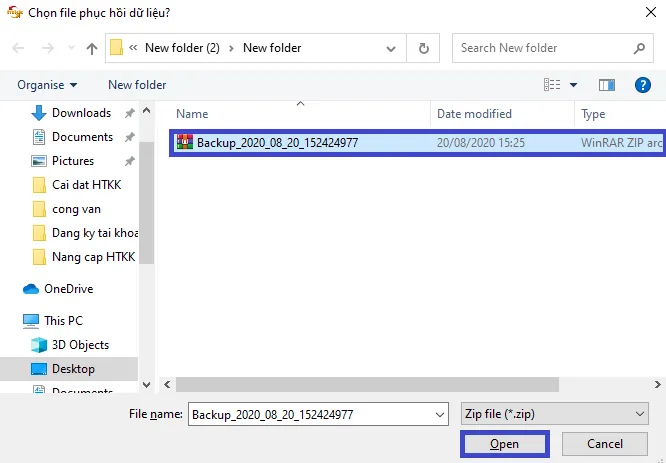The image size is (666, 463).
Task: Click the Back navigation arrow
Action: point(18,48)
